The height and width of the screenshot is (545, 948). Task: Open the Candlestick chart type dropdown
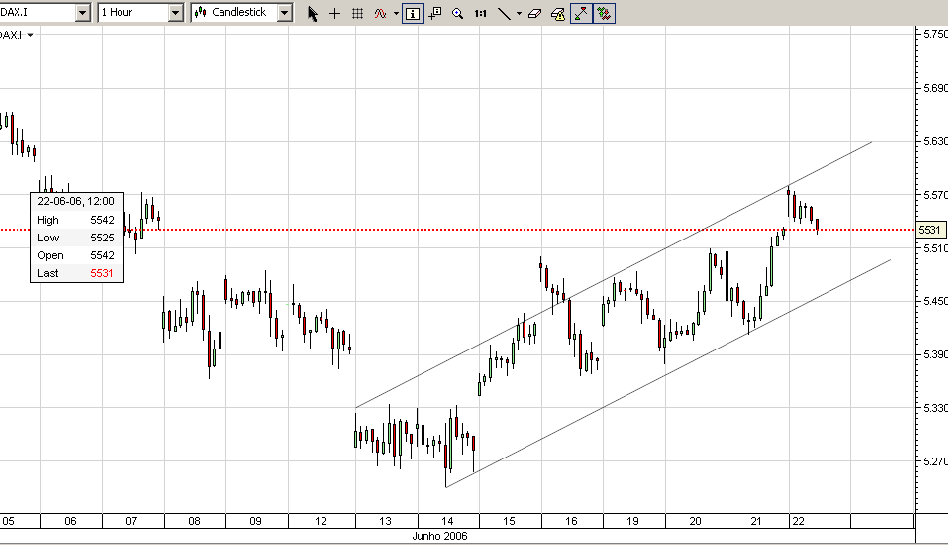click(x=285, y=13)
